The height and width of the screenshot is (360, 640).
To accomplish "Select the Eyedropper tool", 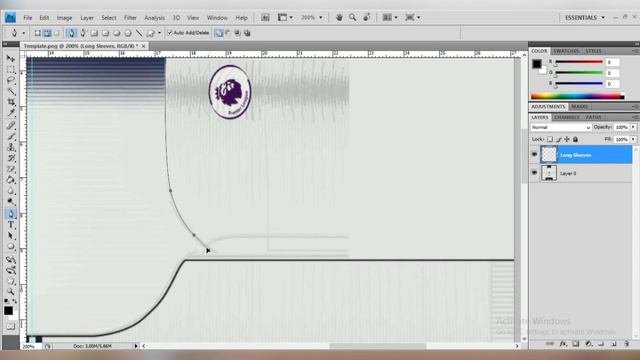I will [11, 113].
